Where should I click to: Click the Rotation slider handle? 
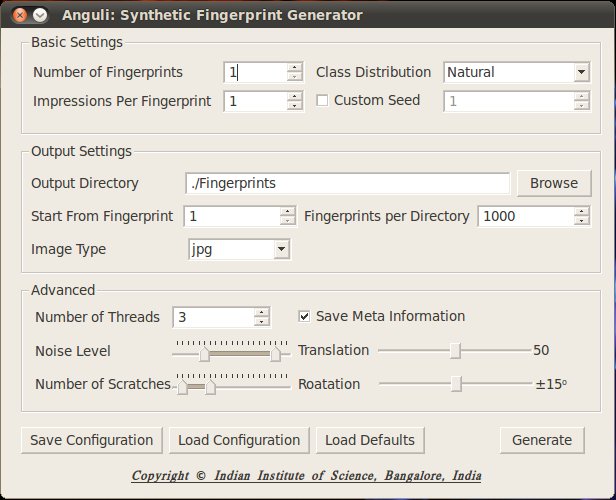(456, 383)
